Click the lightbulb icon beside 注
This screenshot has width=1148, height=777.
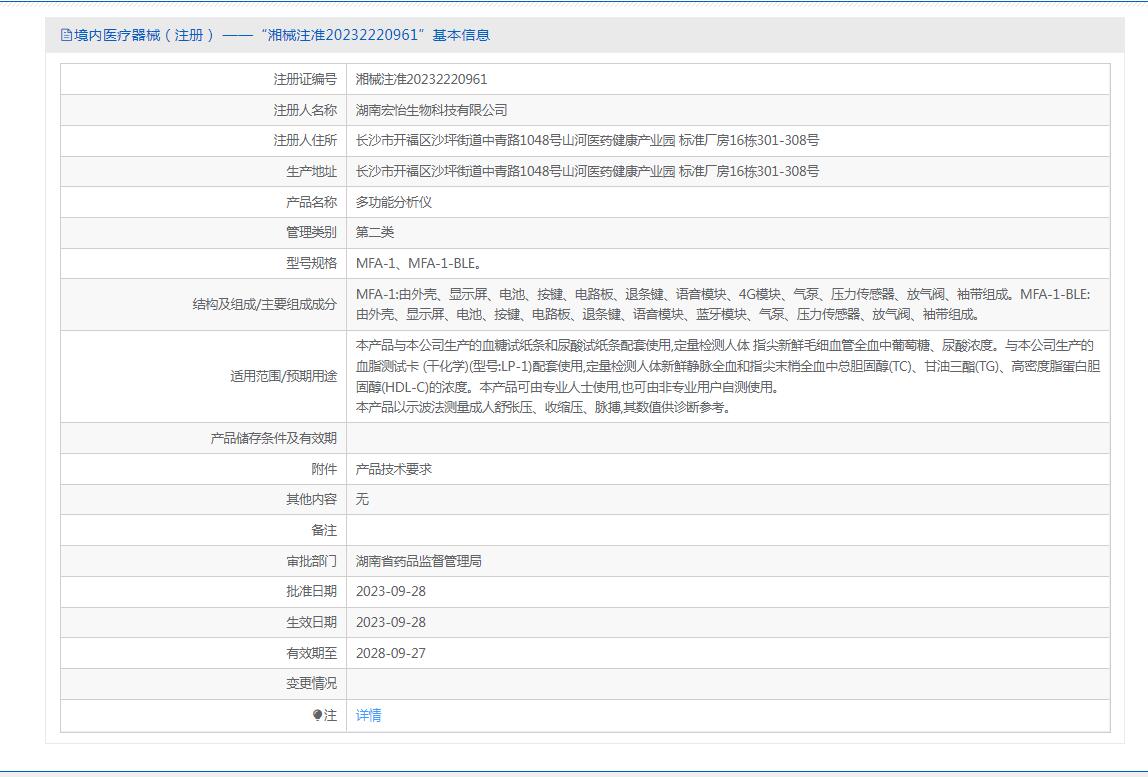coord(317,715)
